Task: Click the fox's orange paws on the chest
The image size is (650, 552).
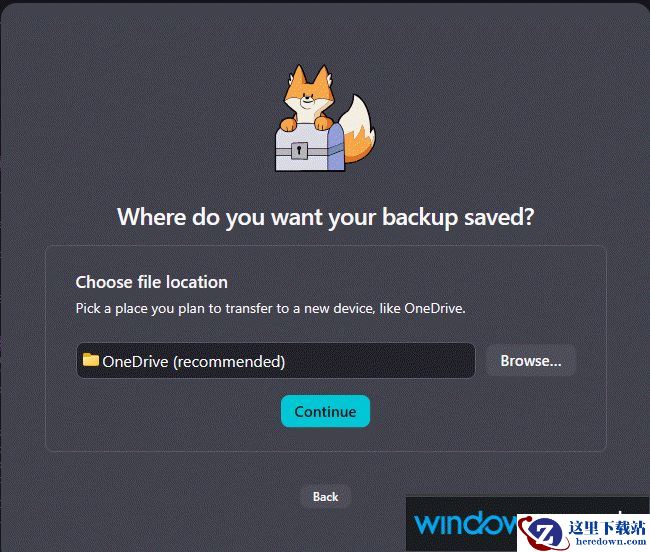Action: tap(306, 123)
